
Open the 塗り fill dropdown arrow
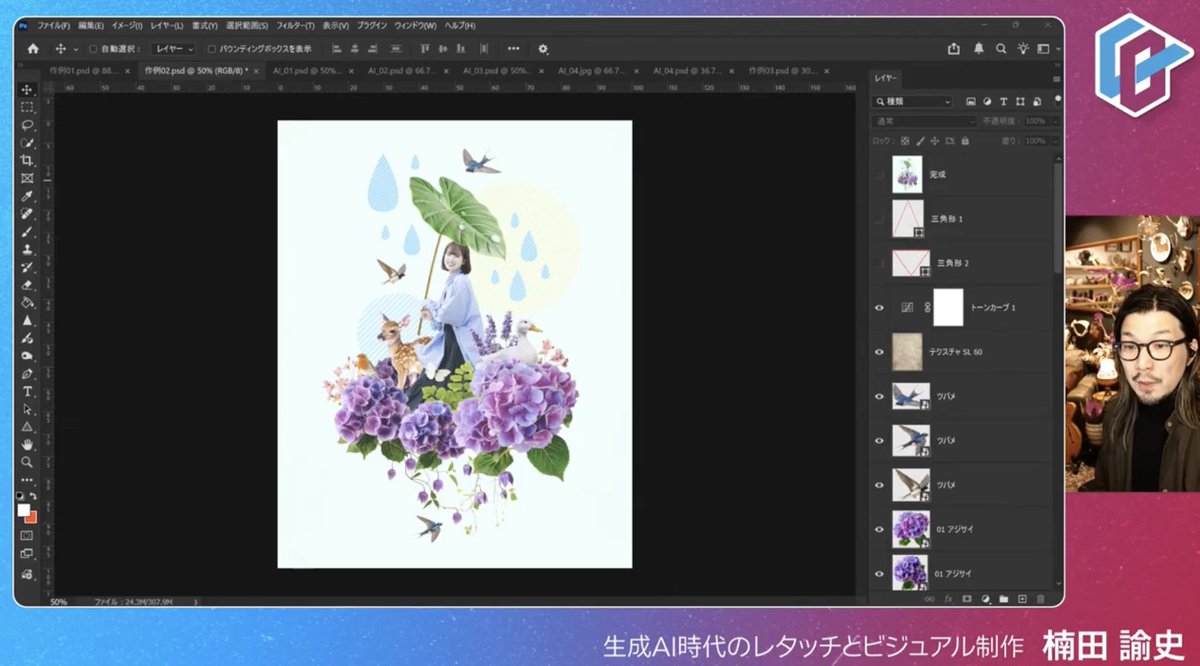[x=1053, y=141]
